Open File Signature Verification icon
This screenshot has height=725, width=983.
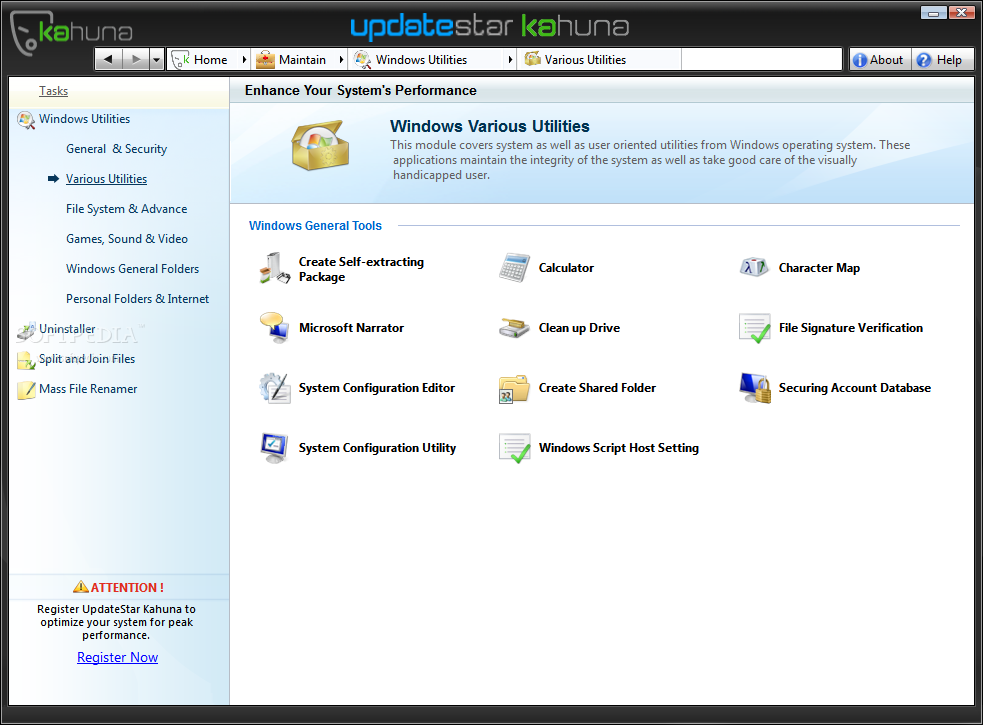[x=754, y=328]
